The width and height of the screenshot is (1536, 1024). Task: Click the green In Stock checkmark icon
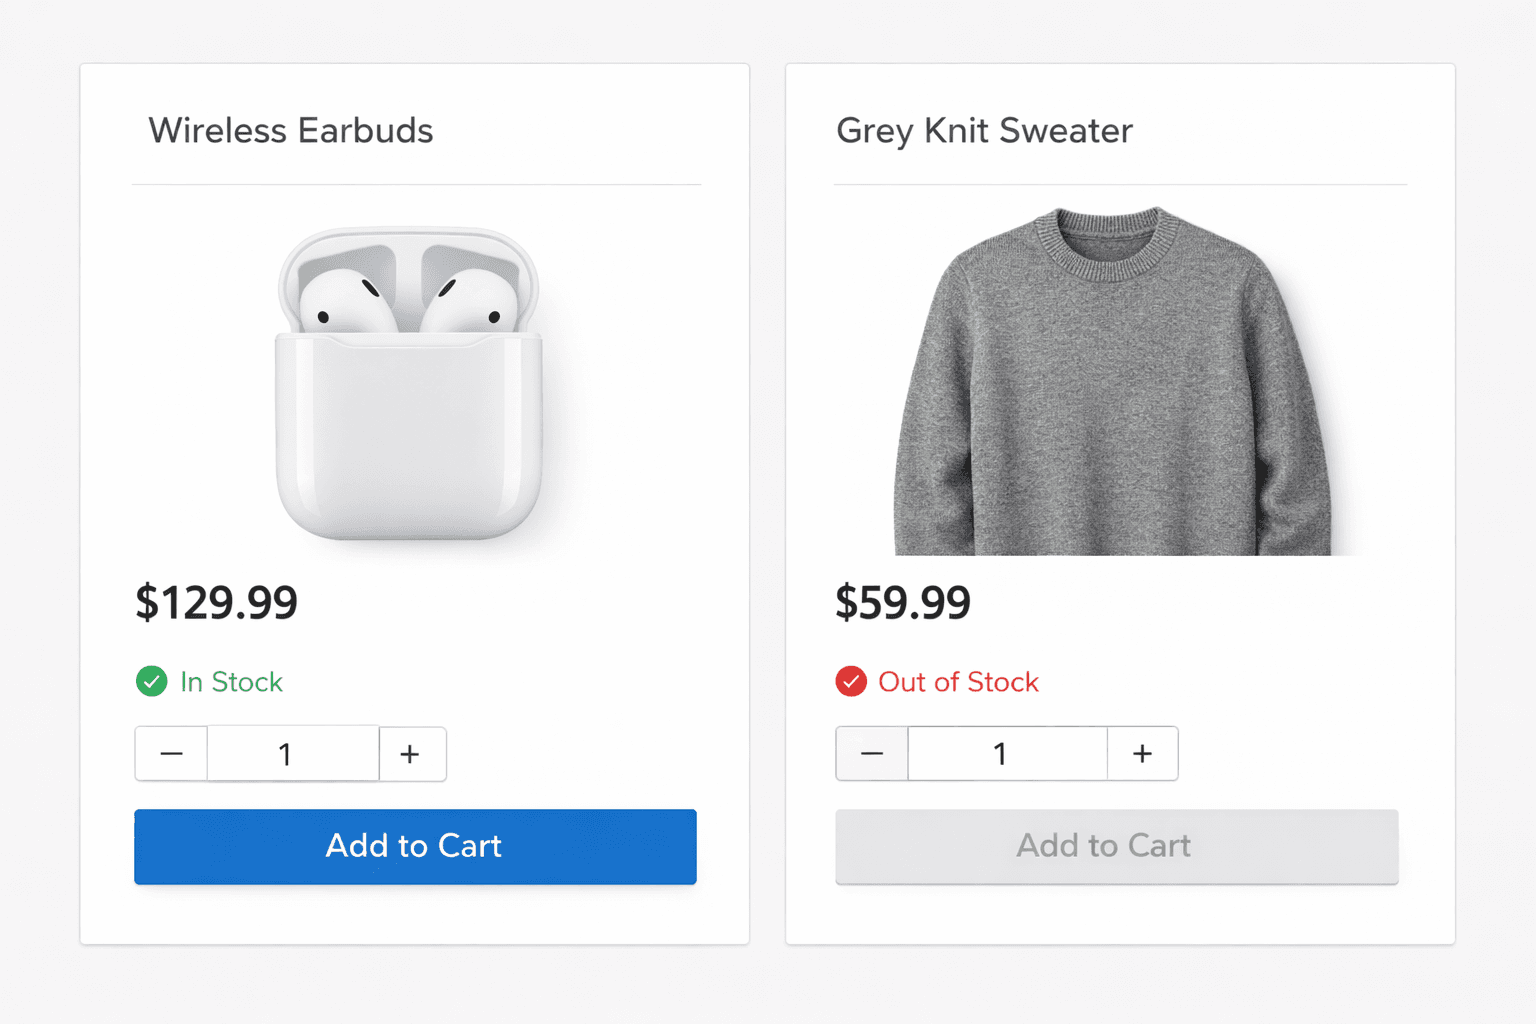[151, 681]
